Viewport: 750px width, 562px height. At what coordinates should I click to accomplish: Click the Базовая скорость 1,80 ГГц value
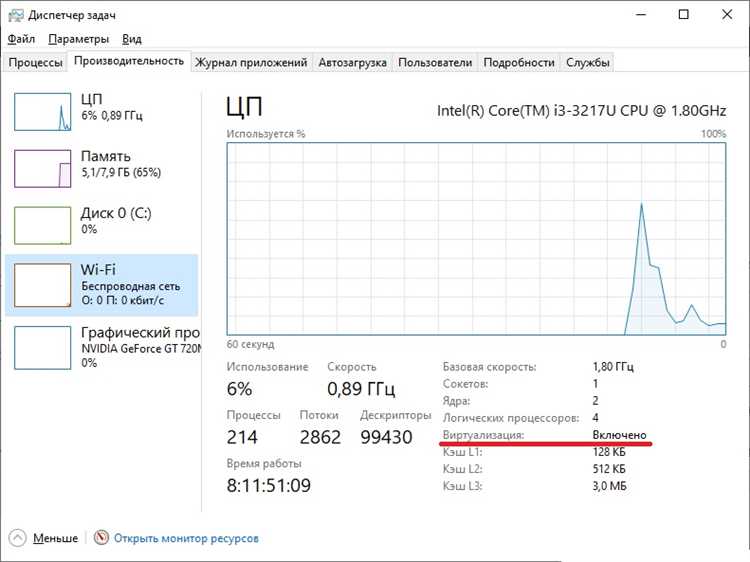tap(613, 367)
